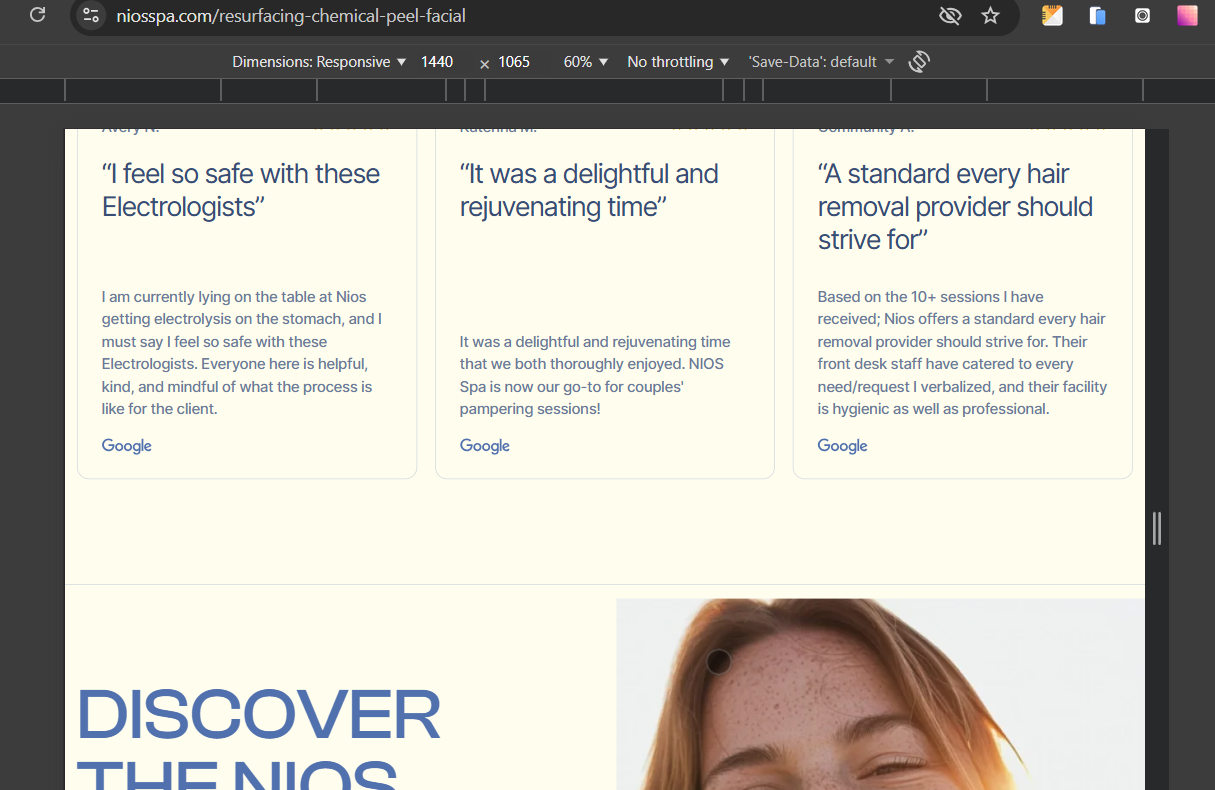The image size is (1215, 790).
Task: Click the crossed-out eye icon in address bar
Action: [x=950, y=15]
